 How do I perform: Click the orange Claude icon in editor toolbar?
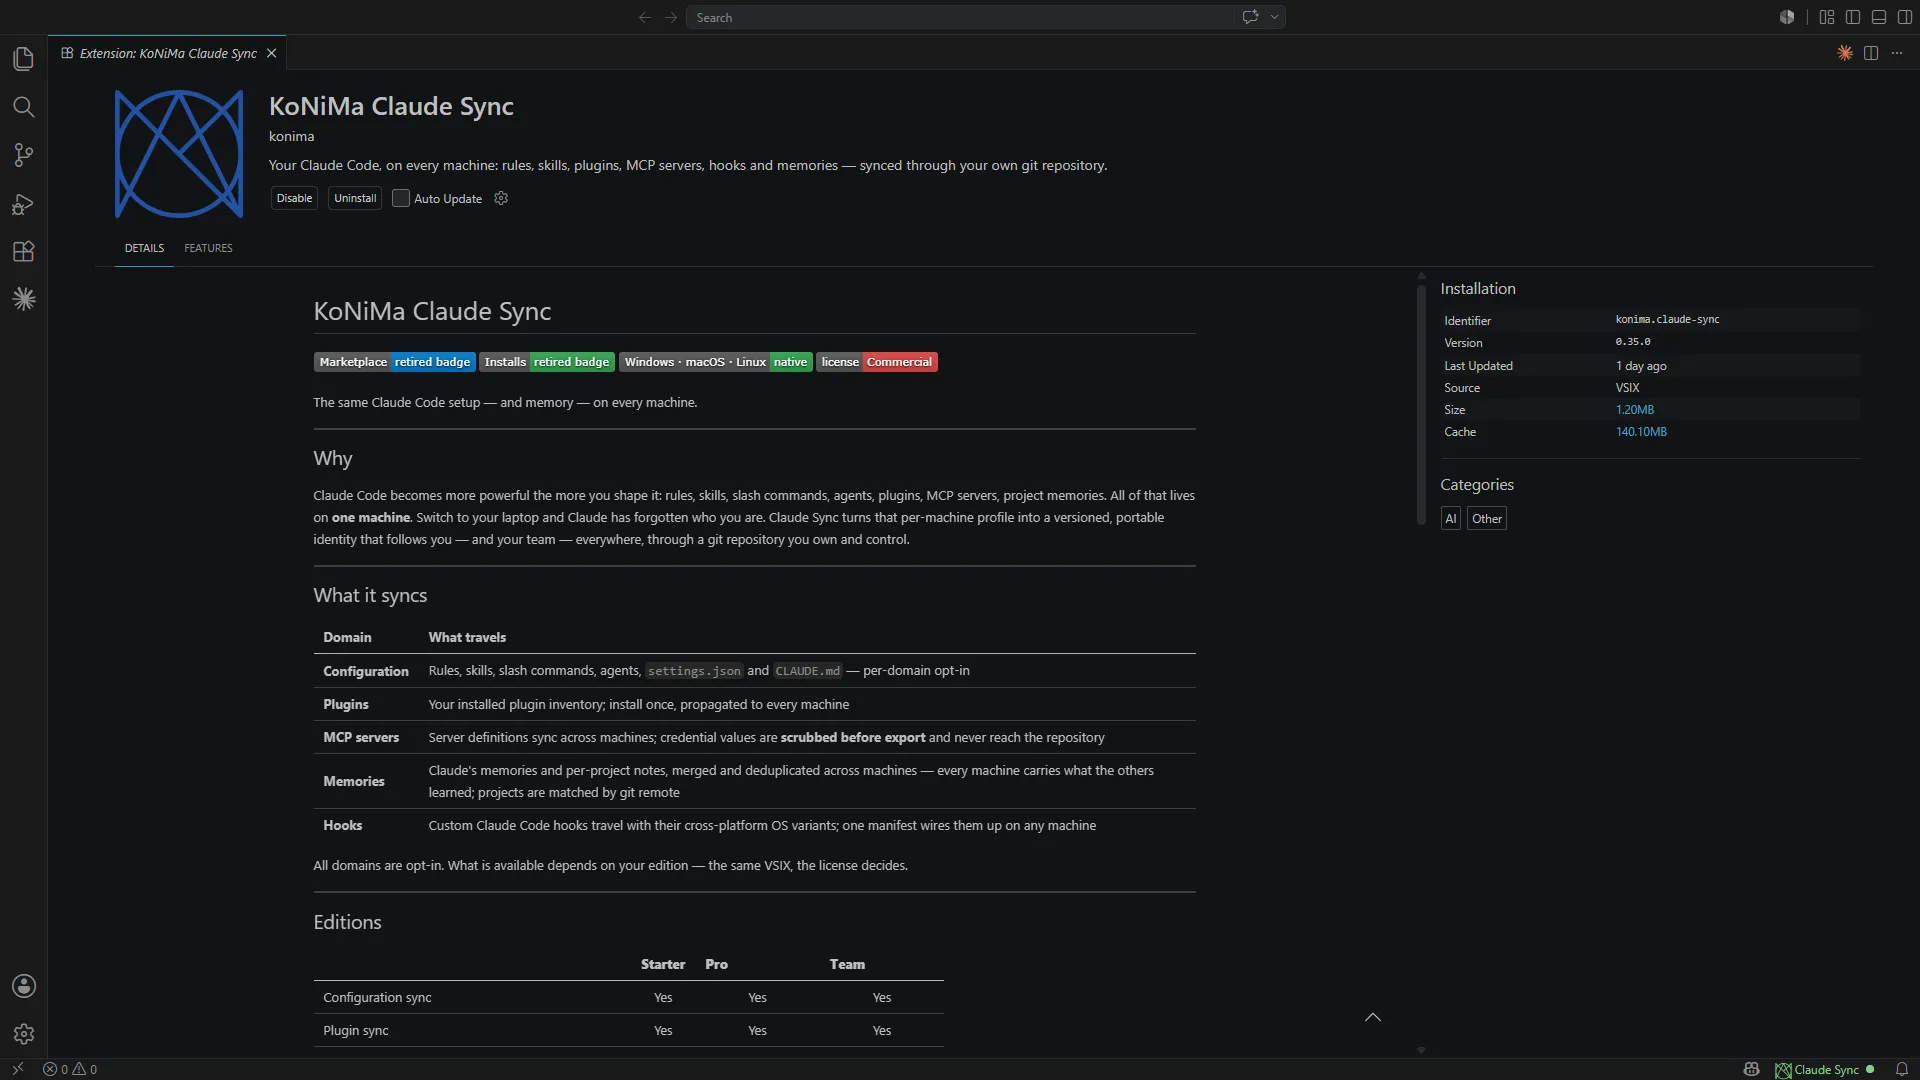[x=1845, y=53]
